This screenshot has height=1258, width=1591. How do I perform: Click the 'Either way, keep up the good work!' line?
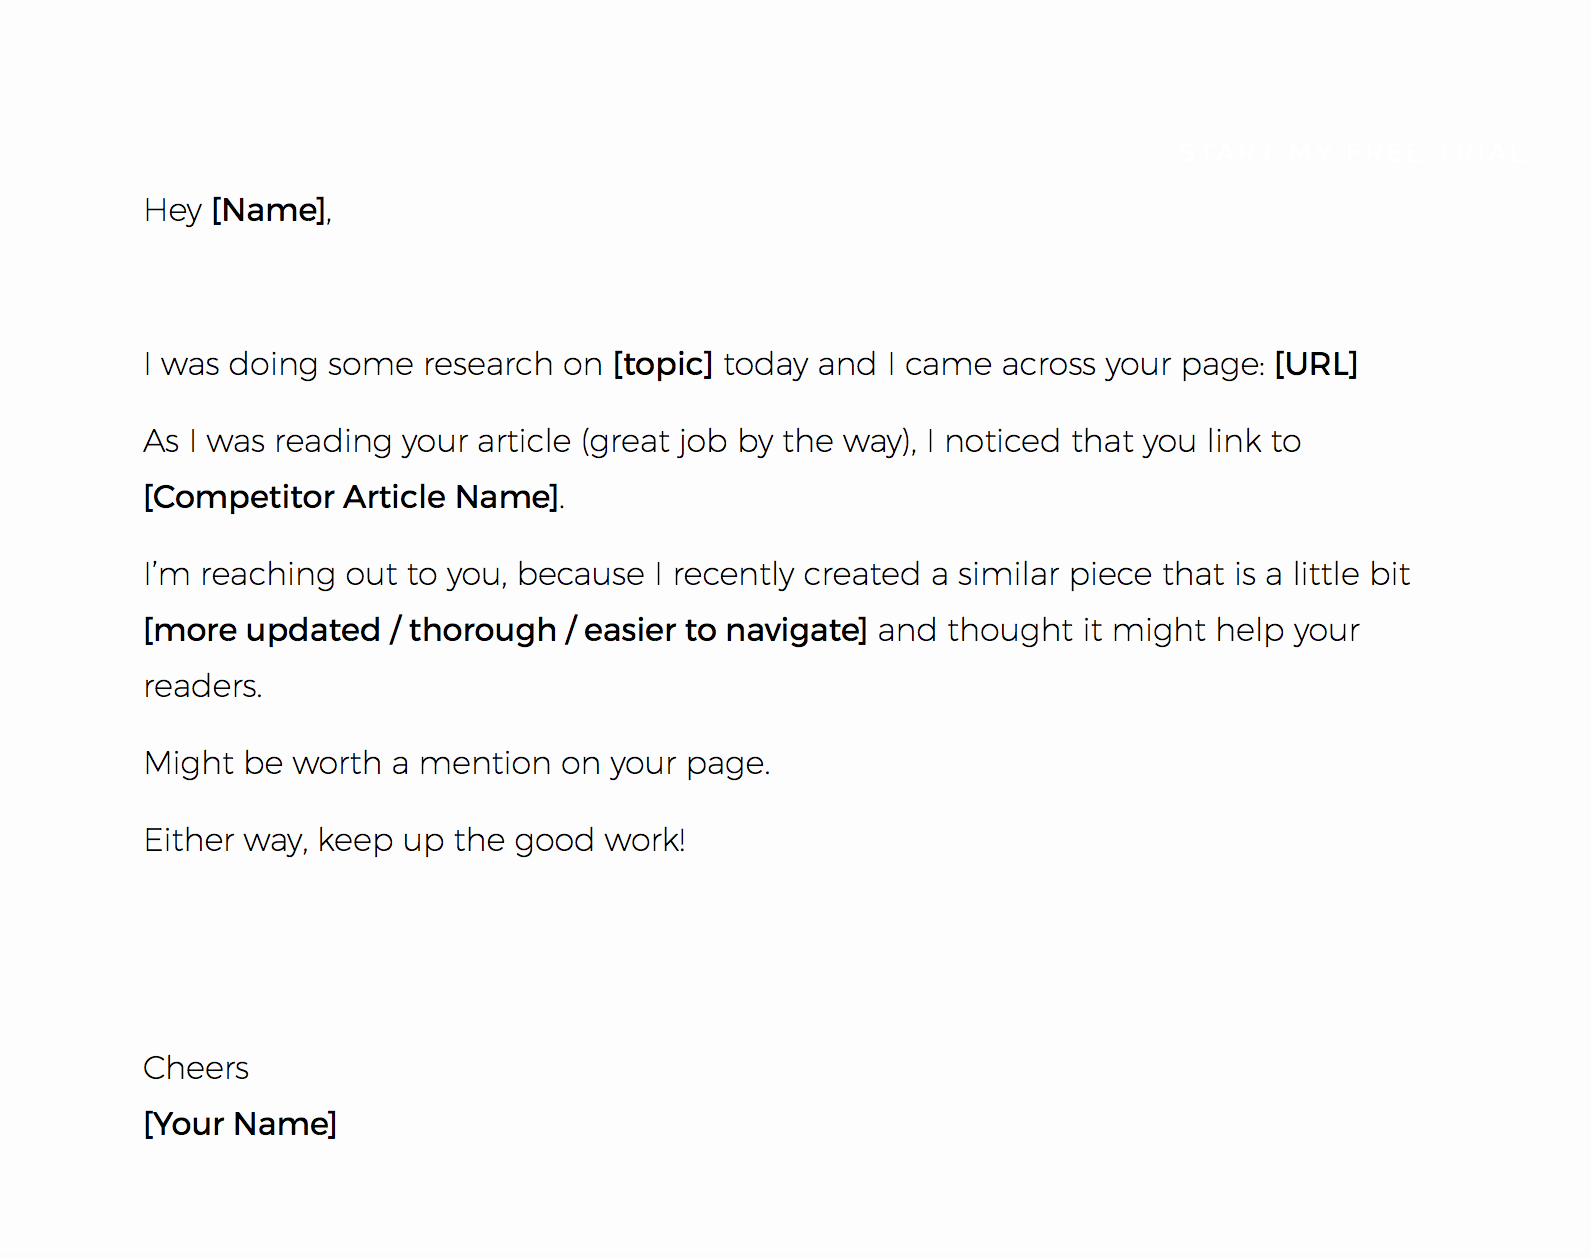pos(414,840)
